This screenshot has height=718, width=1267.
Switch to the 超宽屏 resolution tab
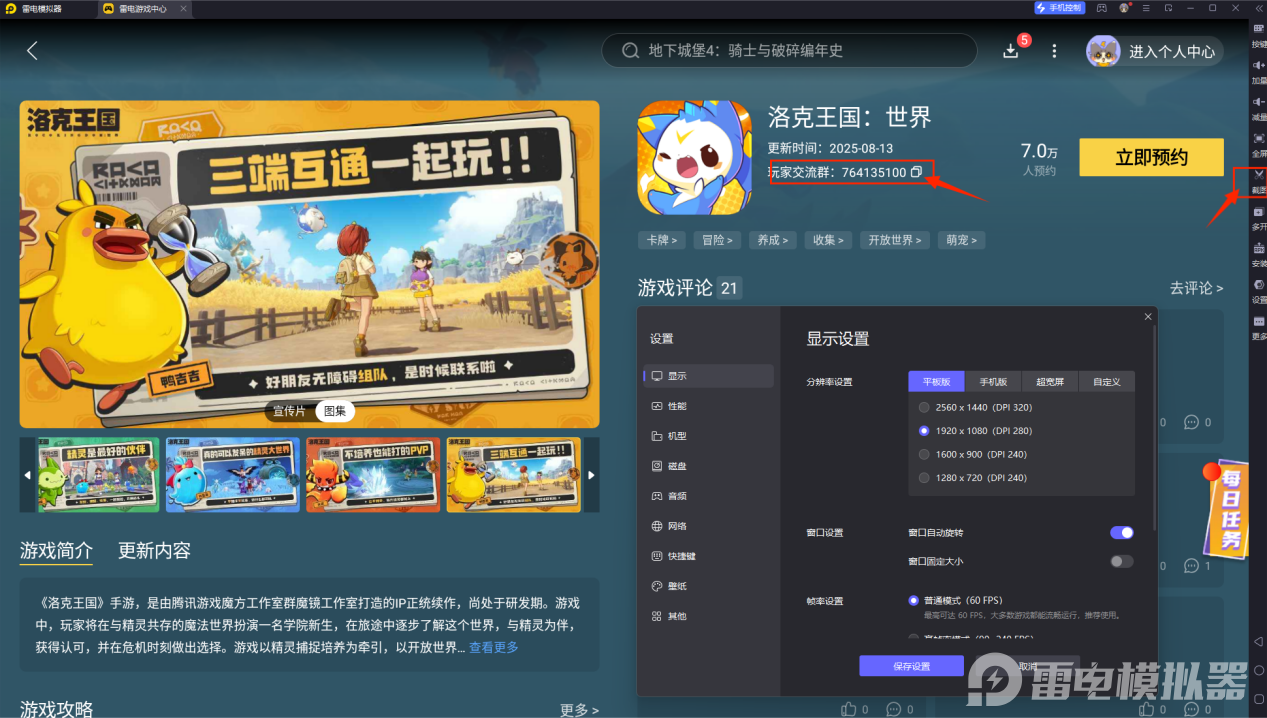click(x=1050, y=382)
